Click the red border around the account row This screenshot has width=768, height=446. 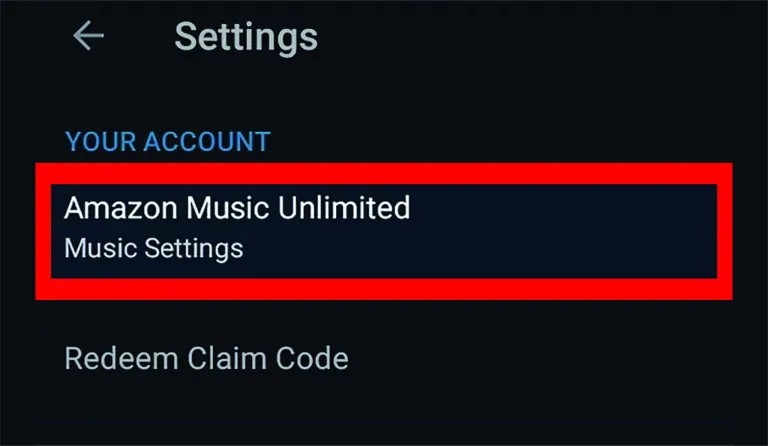pos(384,174)
